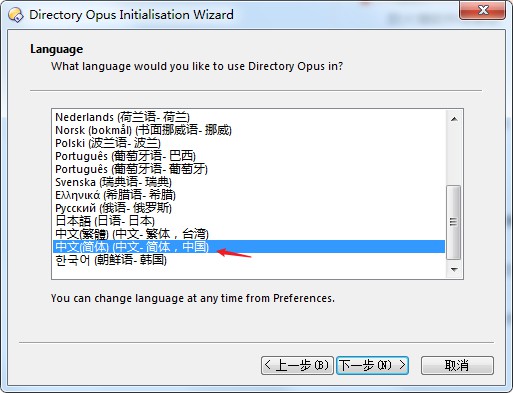Screen dimensions: 513x393
Task: Select Nederlands language row
Action: point(249,117)
